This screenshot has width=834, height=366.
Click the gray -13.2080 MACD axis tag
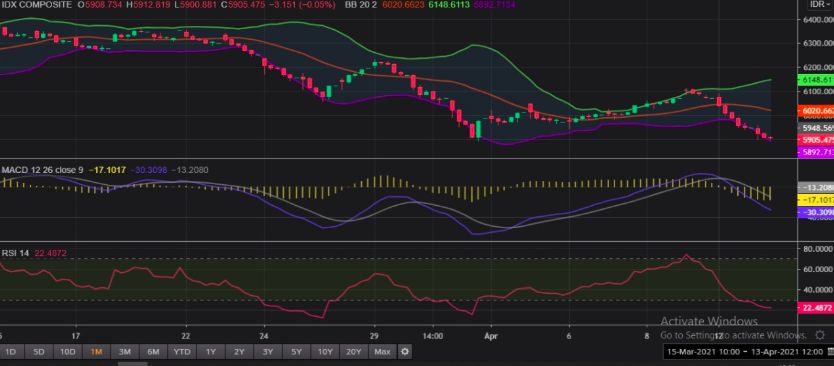tap(816, 188)
